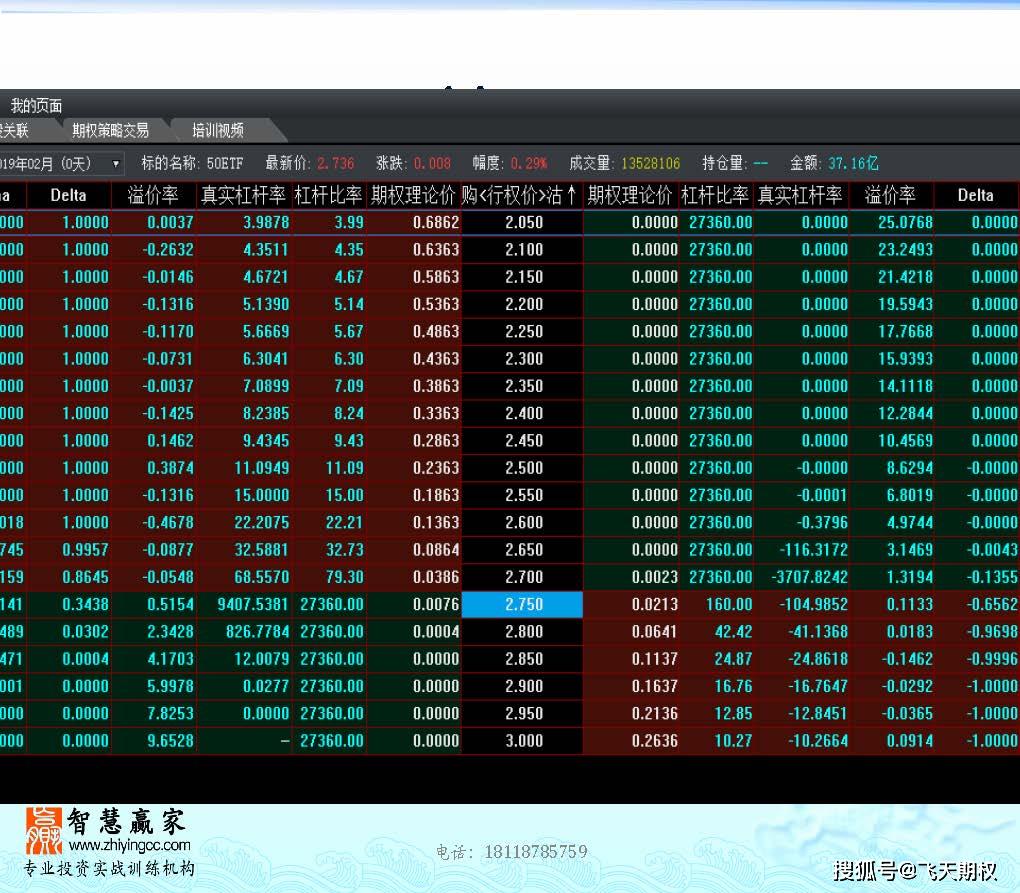Click the put theoretical price 0.0213
This screenshot has width=1020, height=893.
(x=654, y=604)
